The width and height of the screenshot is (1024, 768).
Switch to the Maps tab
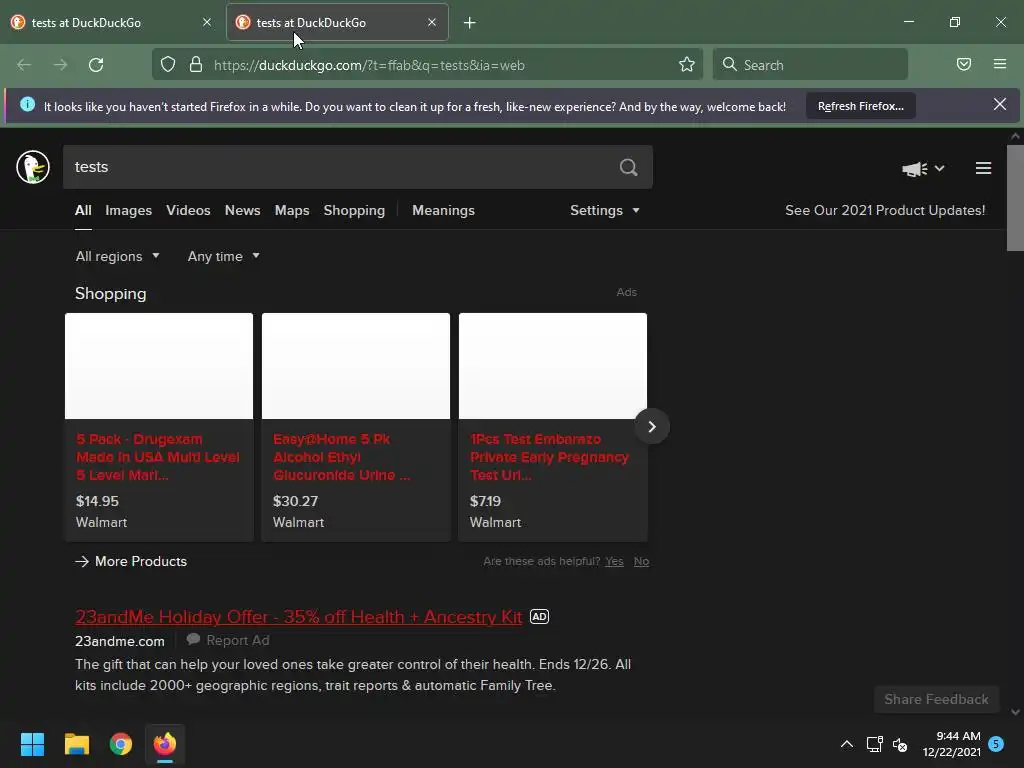tap(292, 210)
